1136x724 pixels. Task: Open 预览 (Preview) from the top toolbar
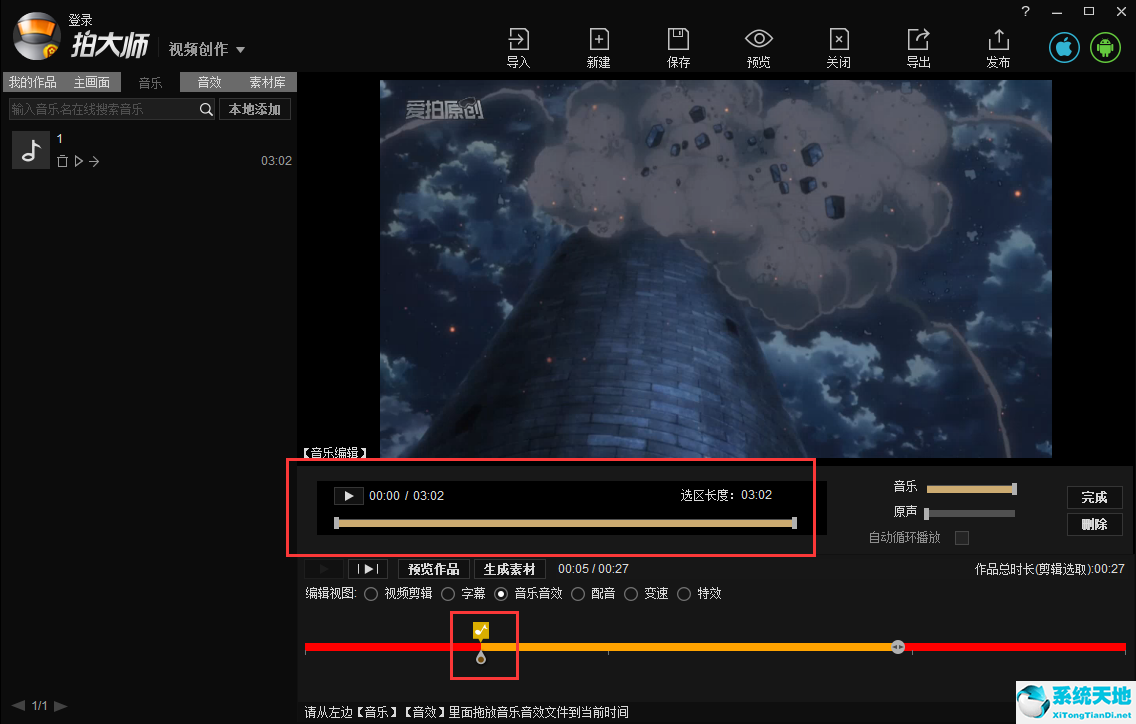[x=758, y=47]
